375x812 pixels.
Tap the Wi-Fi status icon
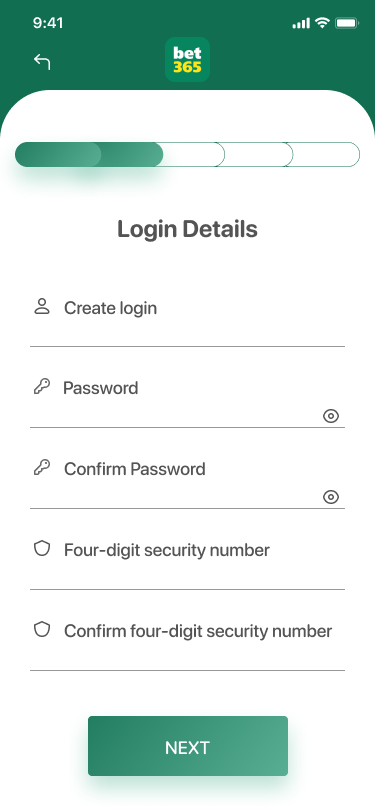coord(322,23)
